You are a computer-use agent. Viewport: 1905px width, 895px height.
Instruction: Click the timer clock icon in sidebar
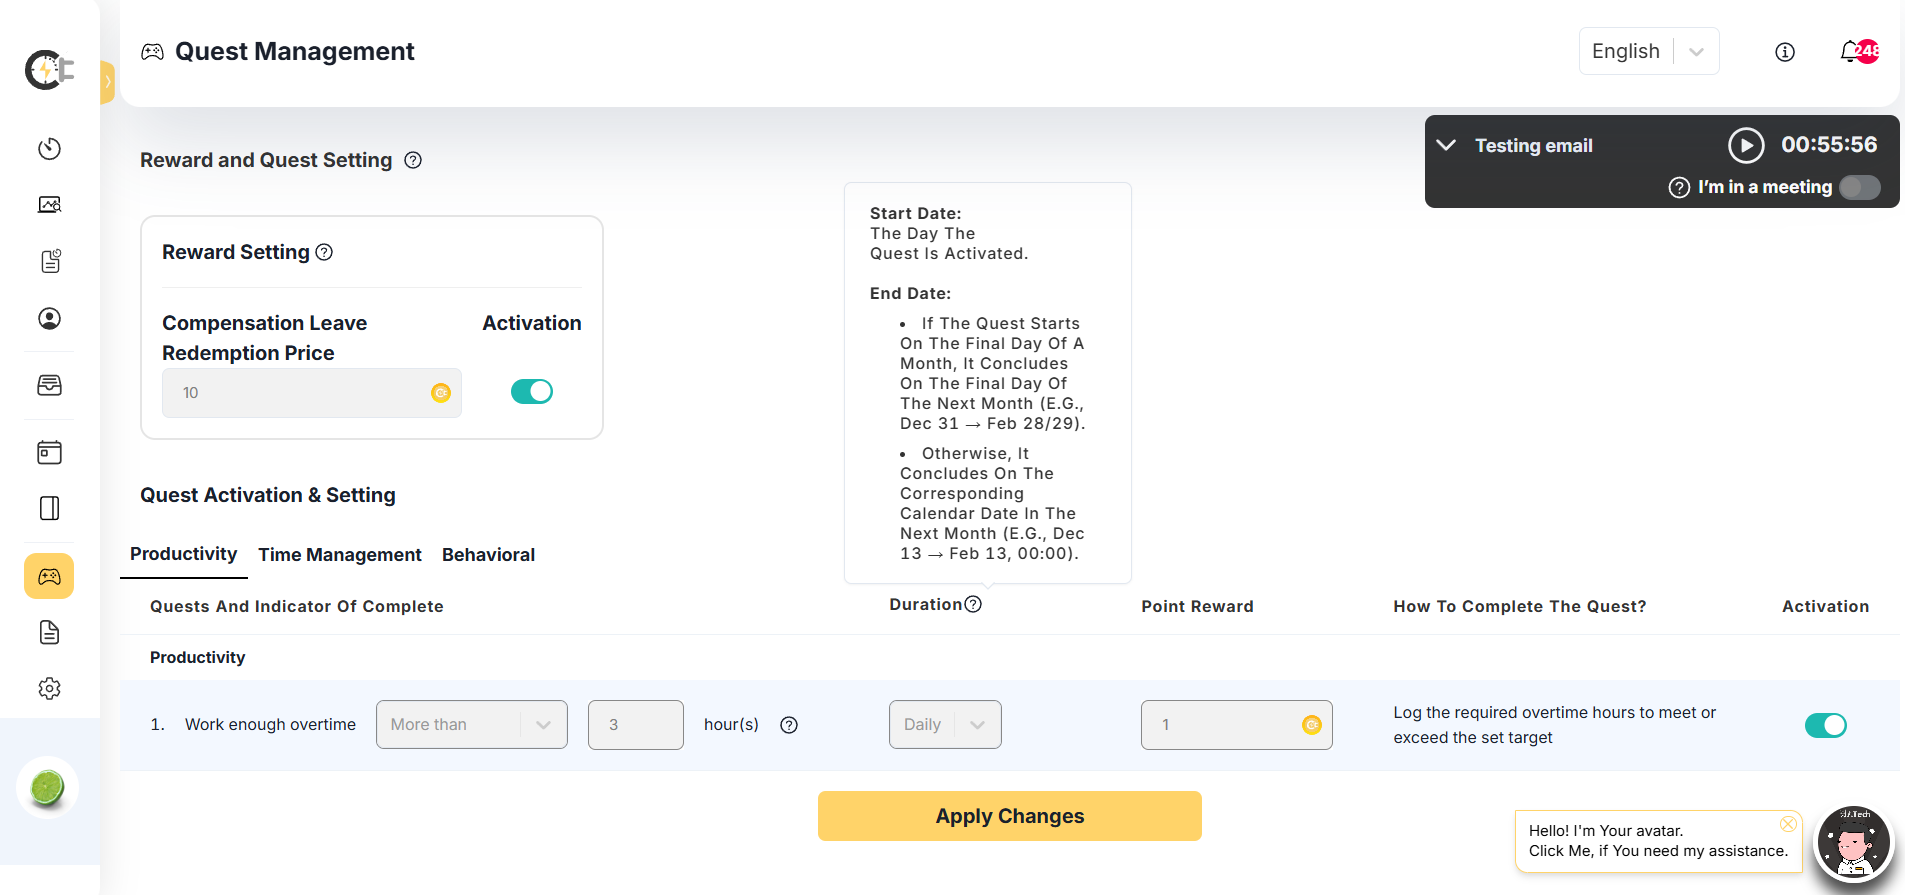click(x=49, y=149)
